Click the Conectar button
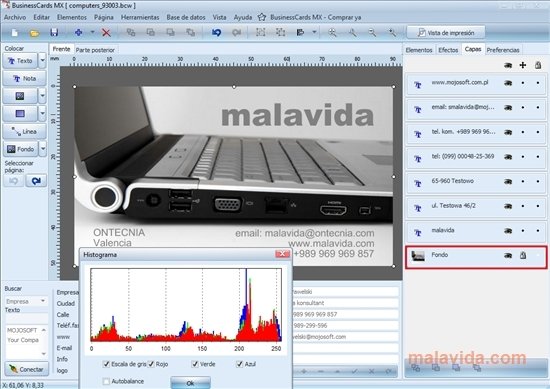Screen dimensions: 550x389 click(26, 369)
